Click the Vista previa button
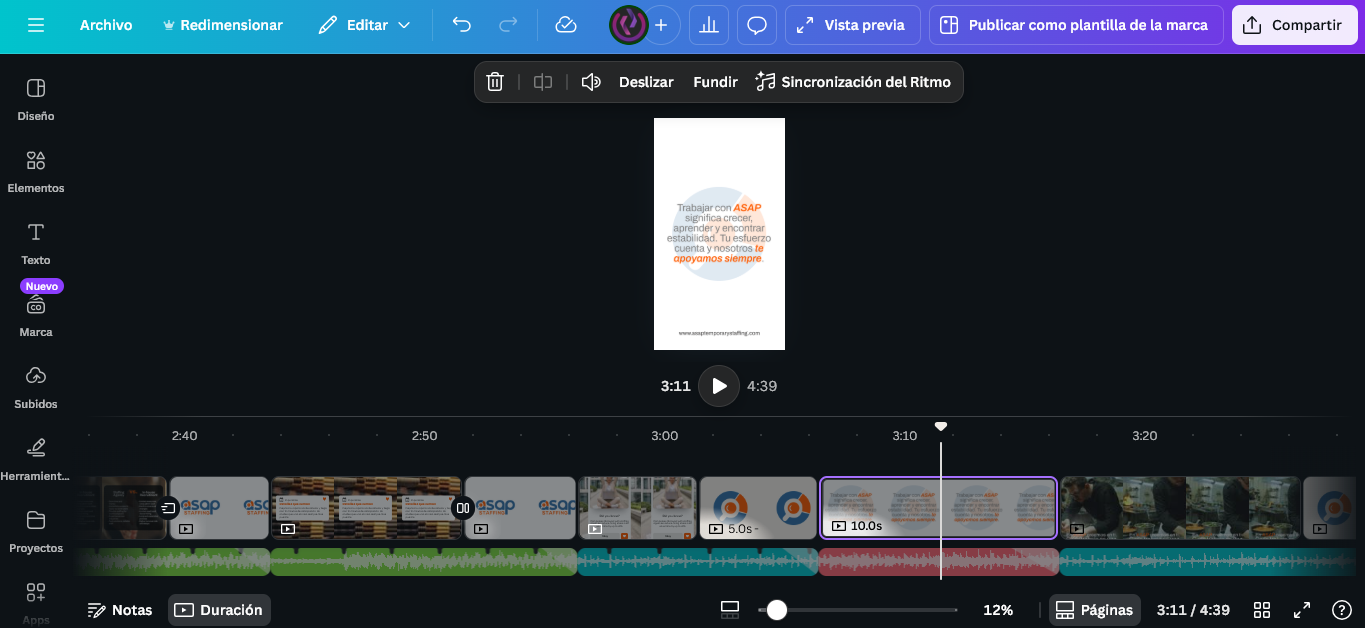 pos(852,25)
